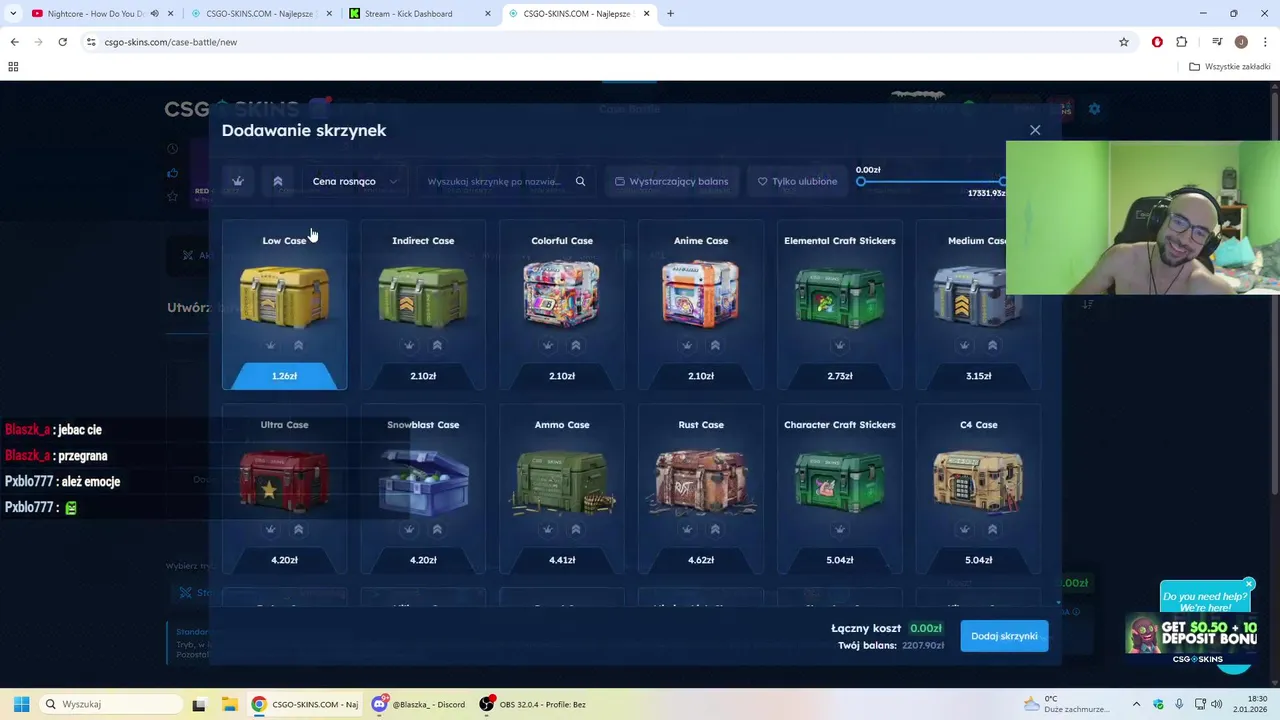
Task: Select the Low Case card
Action: point(284,305)
